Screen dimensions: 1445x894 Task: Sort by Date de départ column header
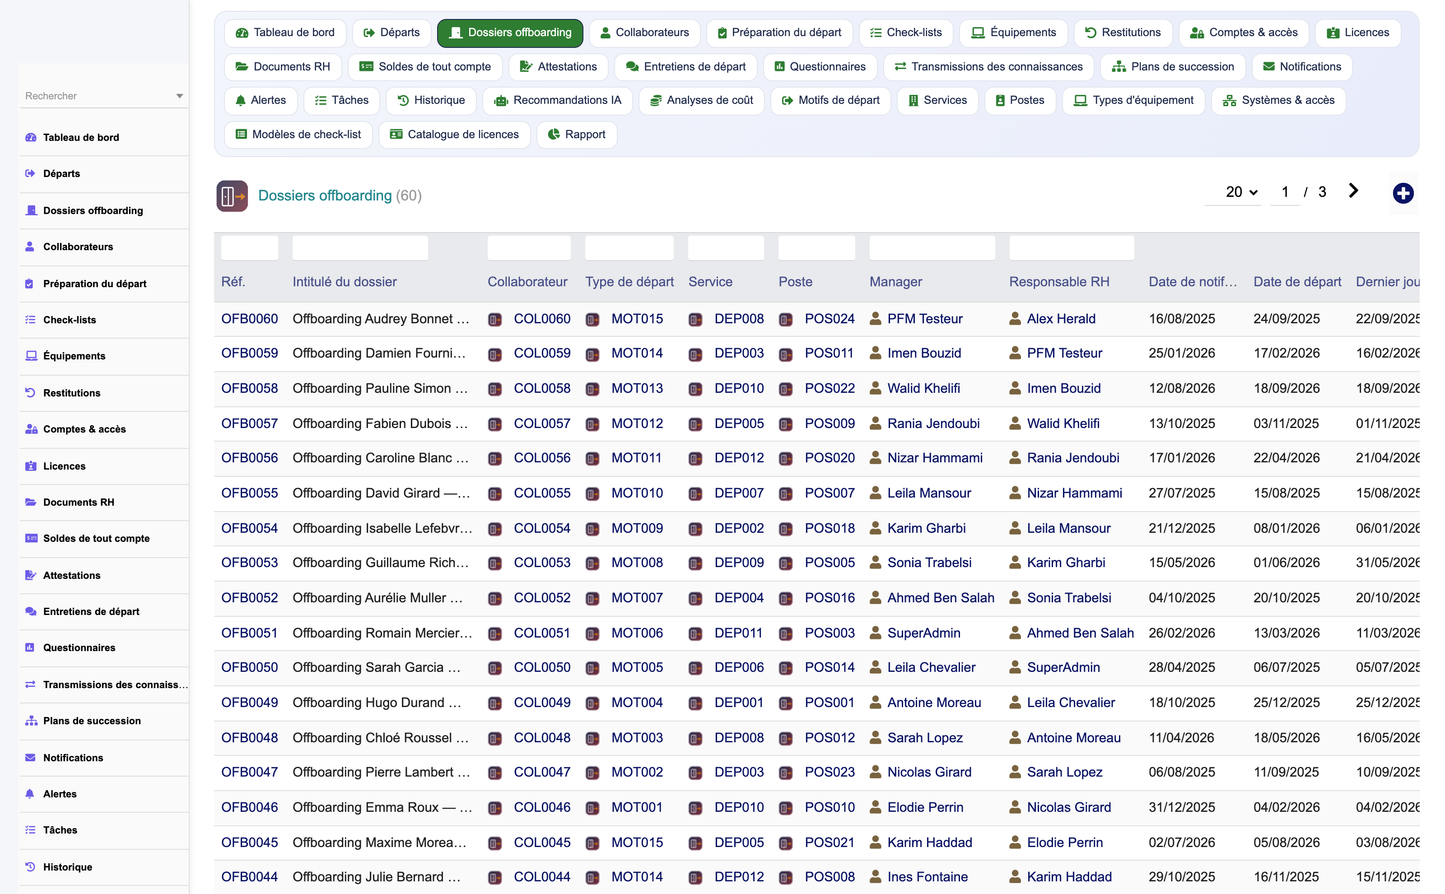[x=1297, y=282]
